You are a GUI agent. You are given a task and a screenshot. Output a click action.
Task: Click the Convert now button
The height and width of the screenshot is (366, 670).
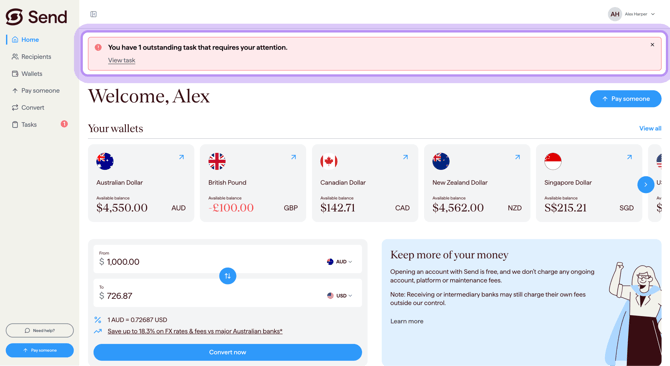click(228, 352)
